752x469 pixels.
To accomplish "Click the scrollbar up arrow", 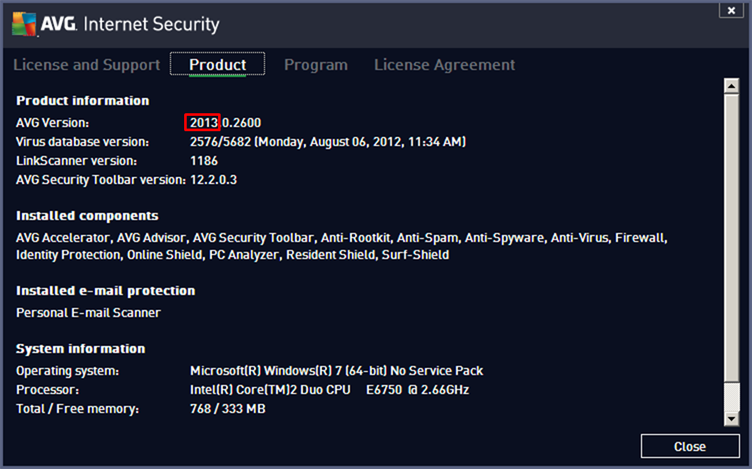I will tap(731, 86).
